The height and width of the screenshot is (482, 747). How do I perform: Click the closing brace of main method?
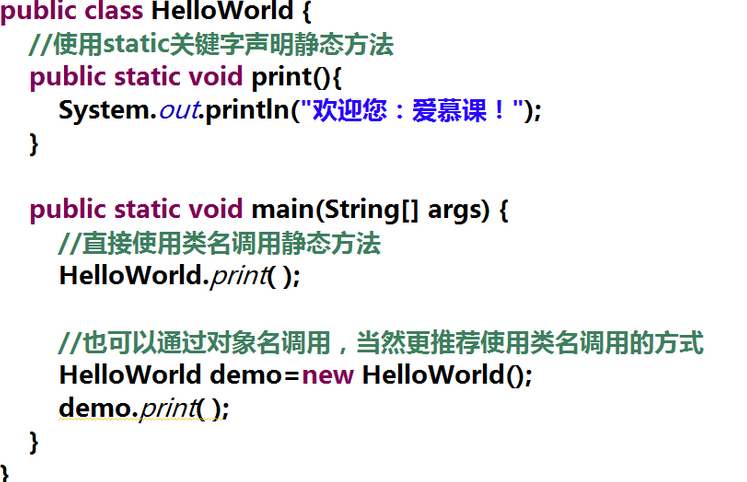[x=34, y=443]
